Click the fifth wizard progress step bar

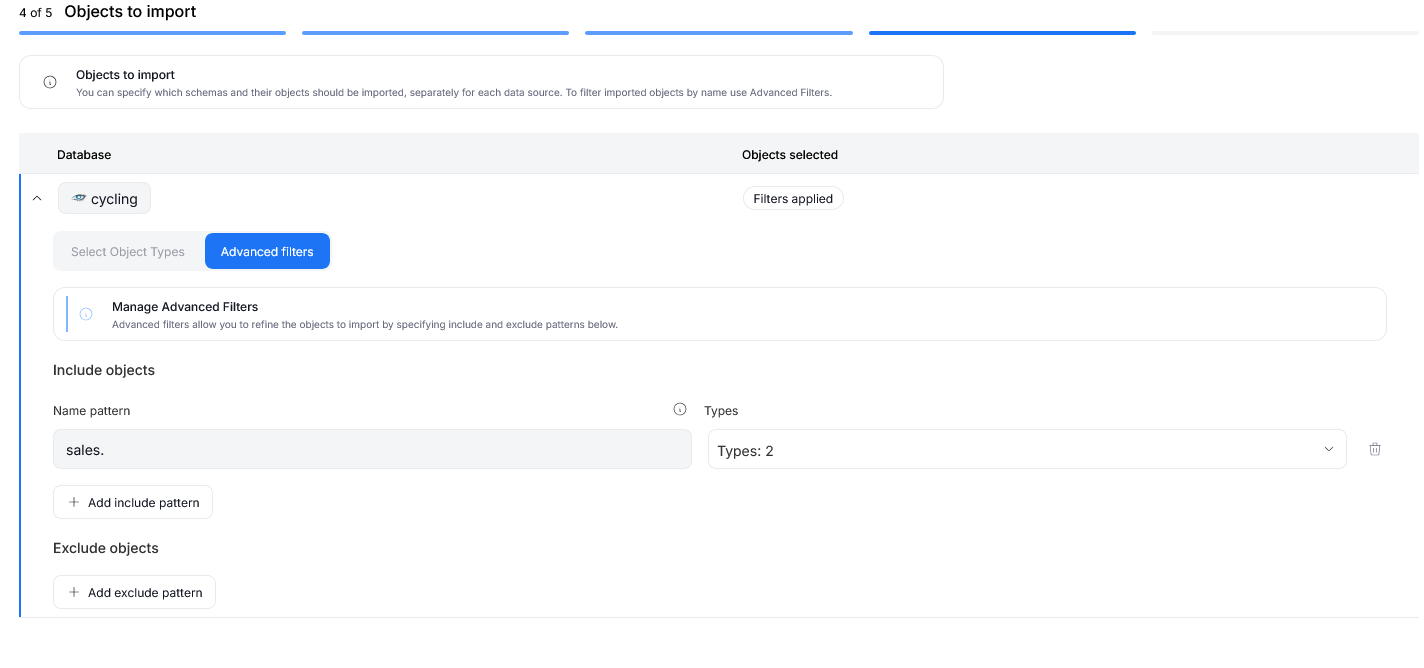coord(1285,33)
